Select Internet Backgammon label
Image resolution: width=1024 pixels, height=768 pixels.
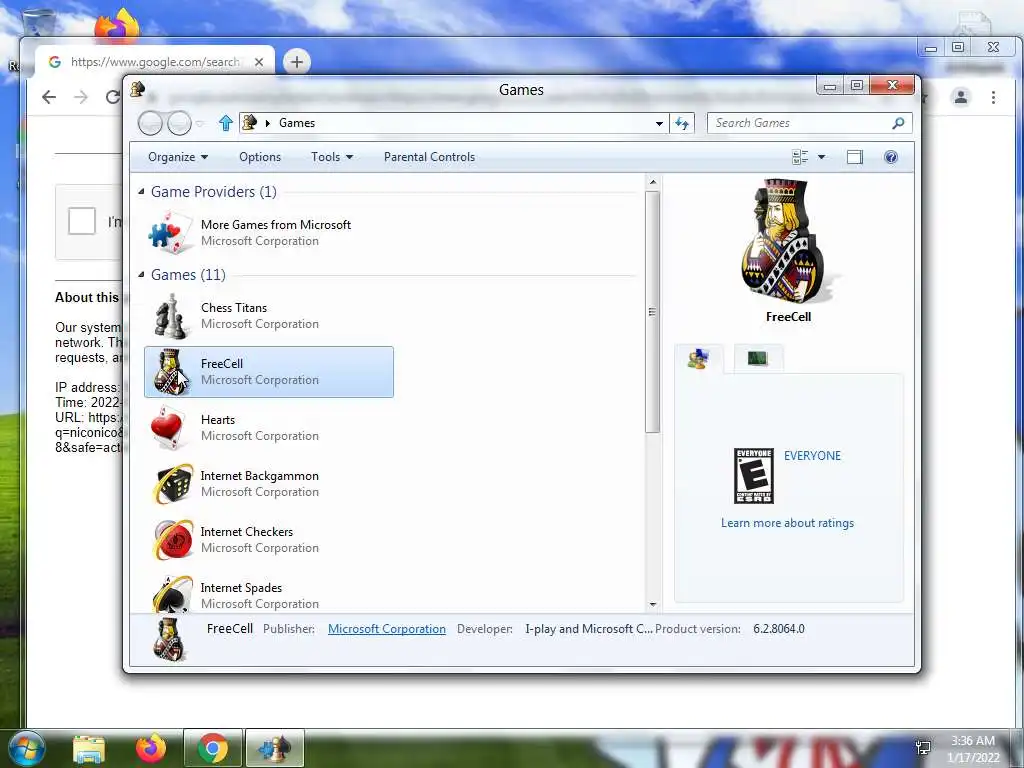[259, 476]
